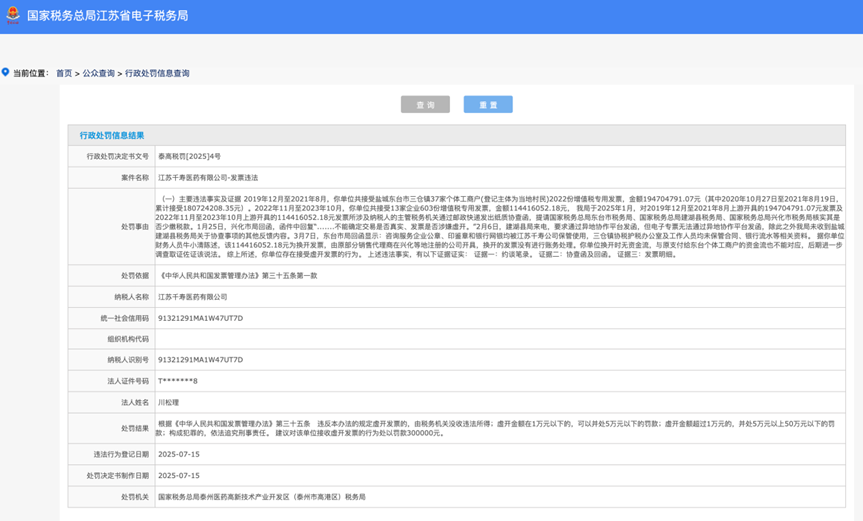The image size is (863, 521).
Task: Click the tax bureau emblem logo
Action: coord(12,16)
